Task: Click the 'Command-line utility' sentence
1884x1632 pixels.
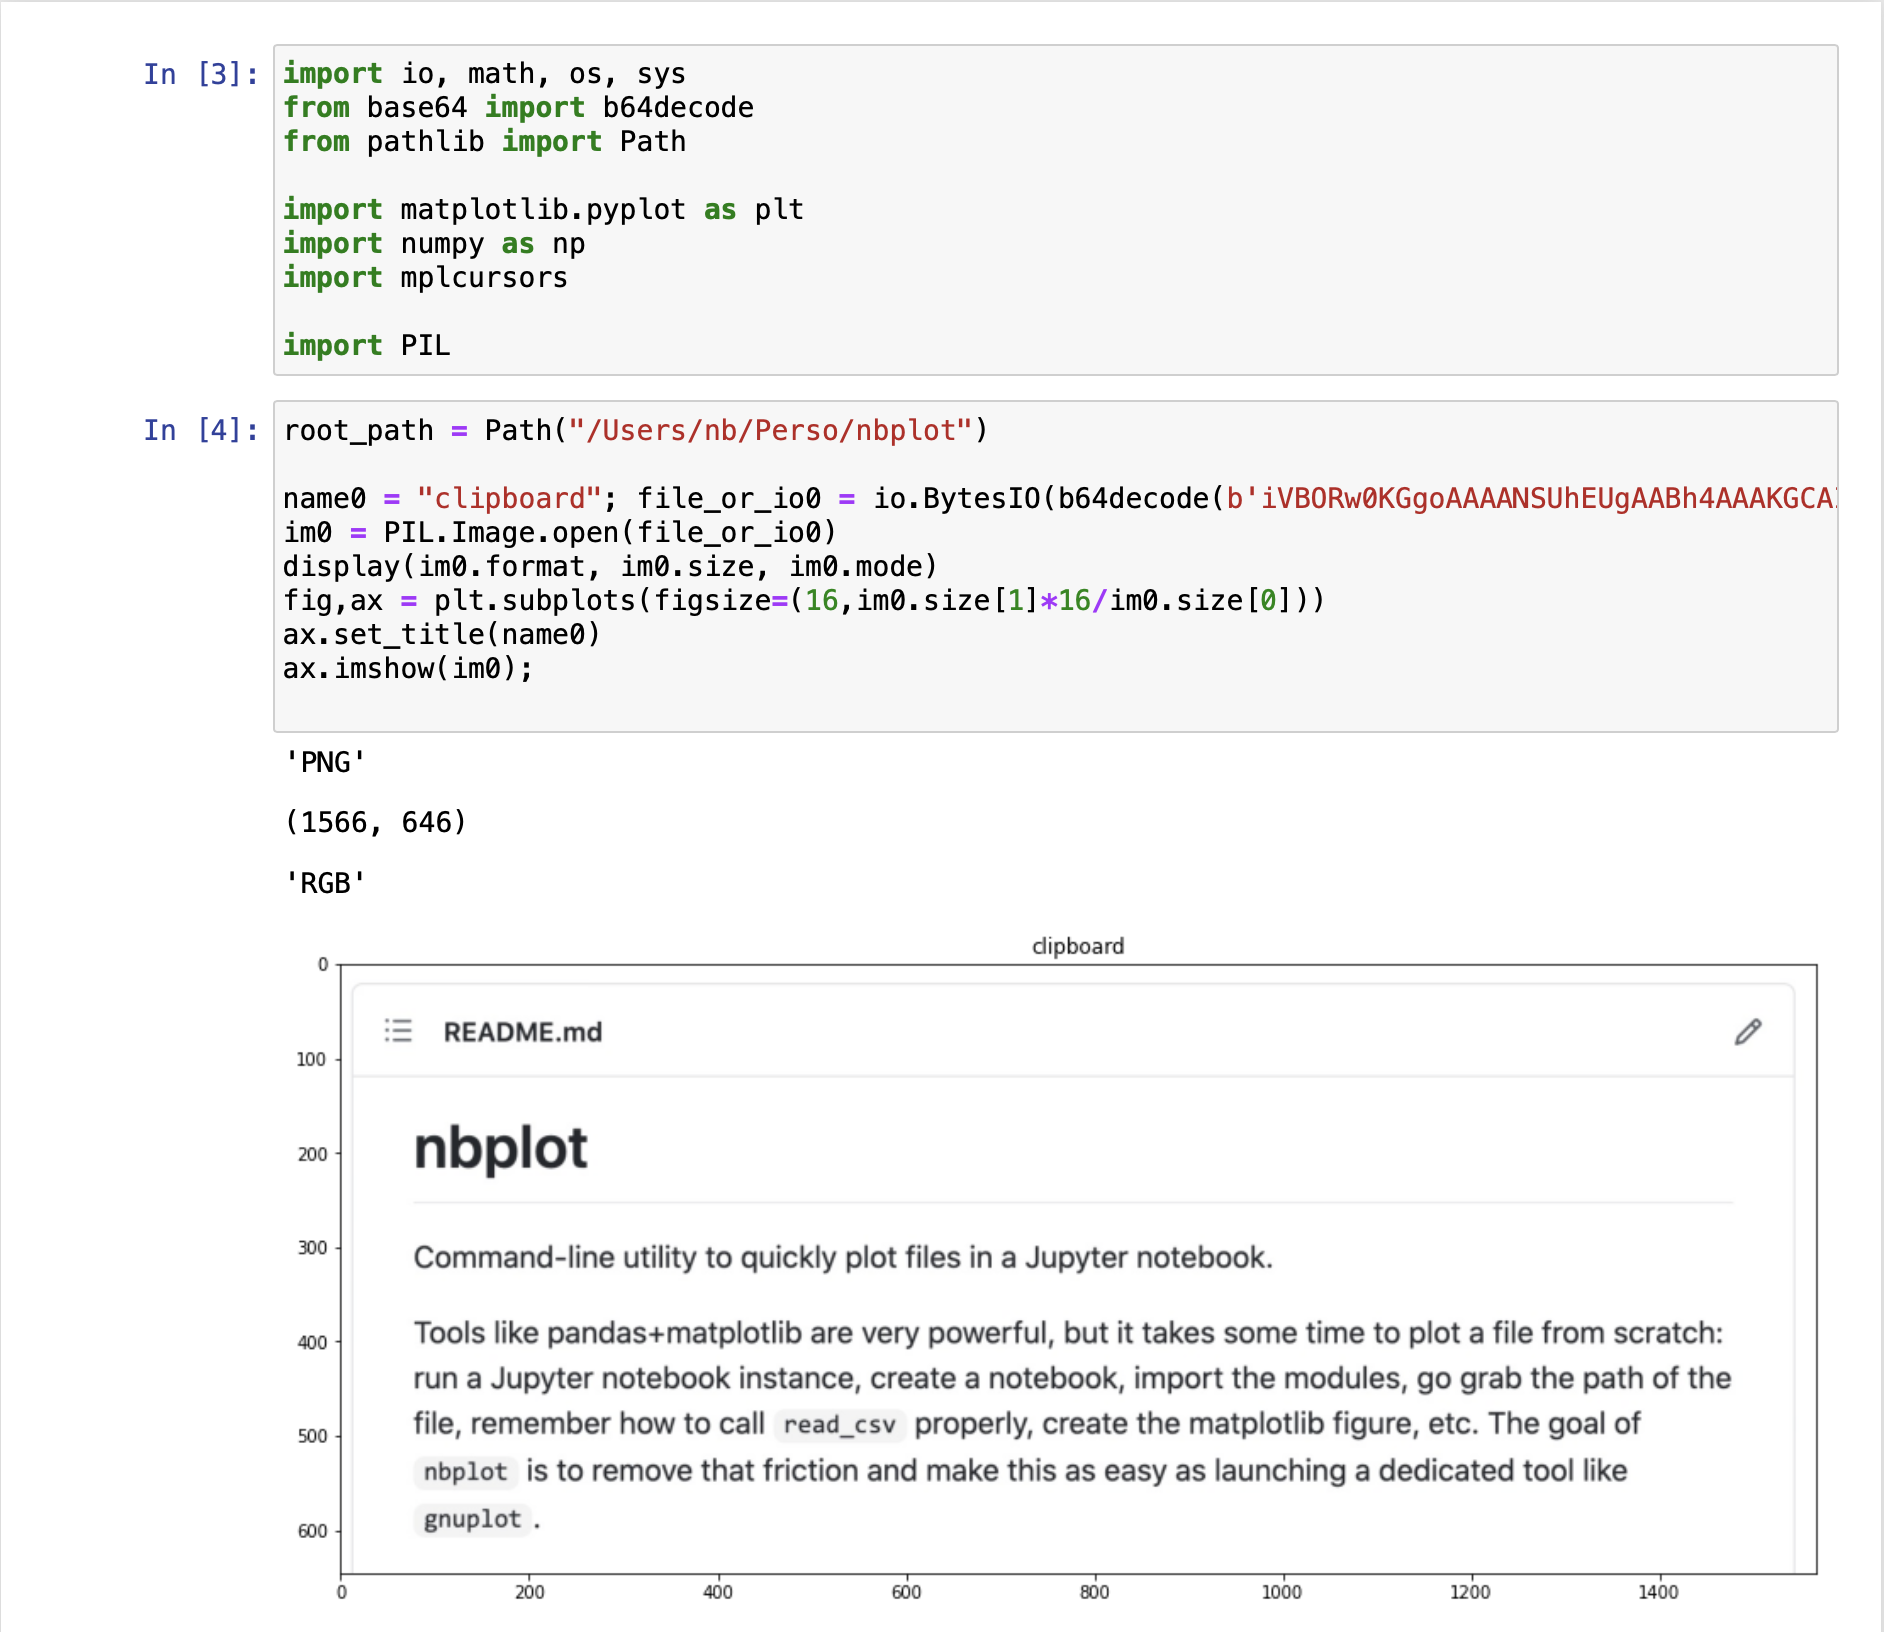Action: click(843, 1257)
